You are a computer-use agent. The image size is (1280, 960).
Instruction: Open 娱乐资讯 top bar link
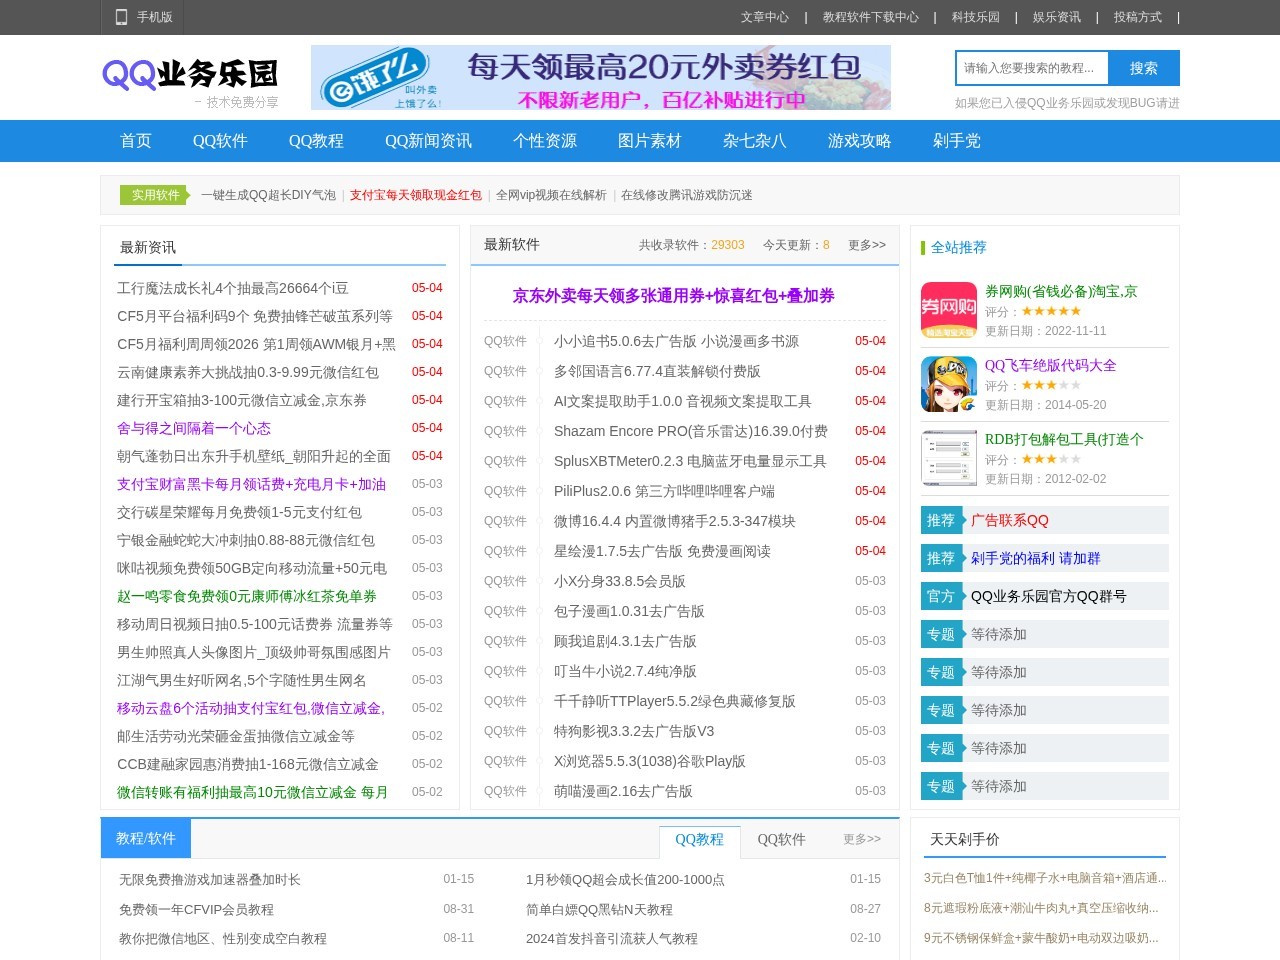pos(1057,17)
